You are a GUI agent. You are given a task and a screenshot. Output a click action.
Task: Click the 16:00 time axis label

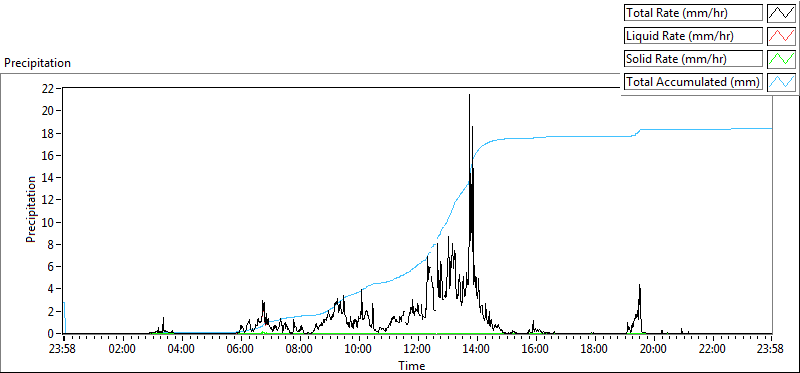tap(536, 350)
